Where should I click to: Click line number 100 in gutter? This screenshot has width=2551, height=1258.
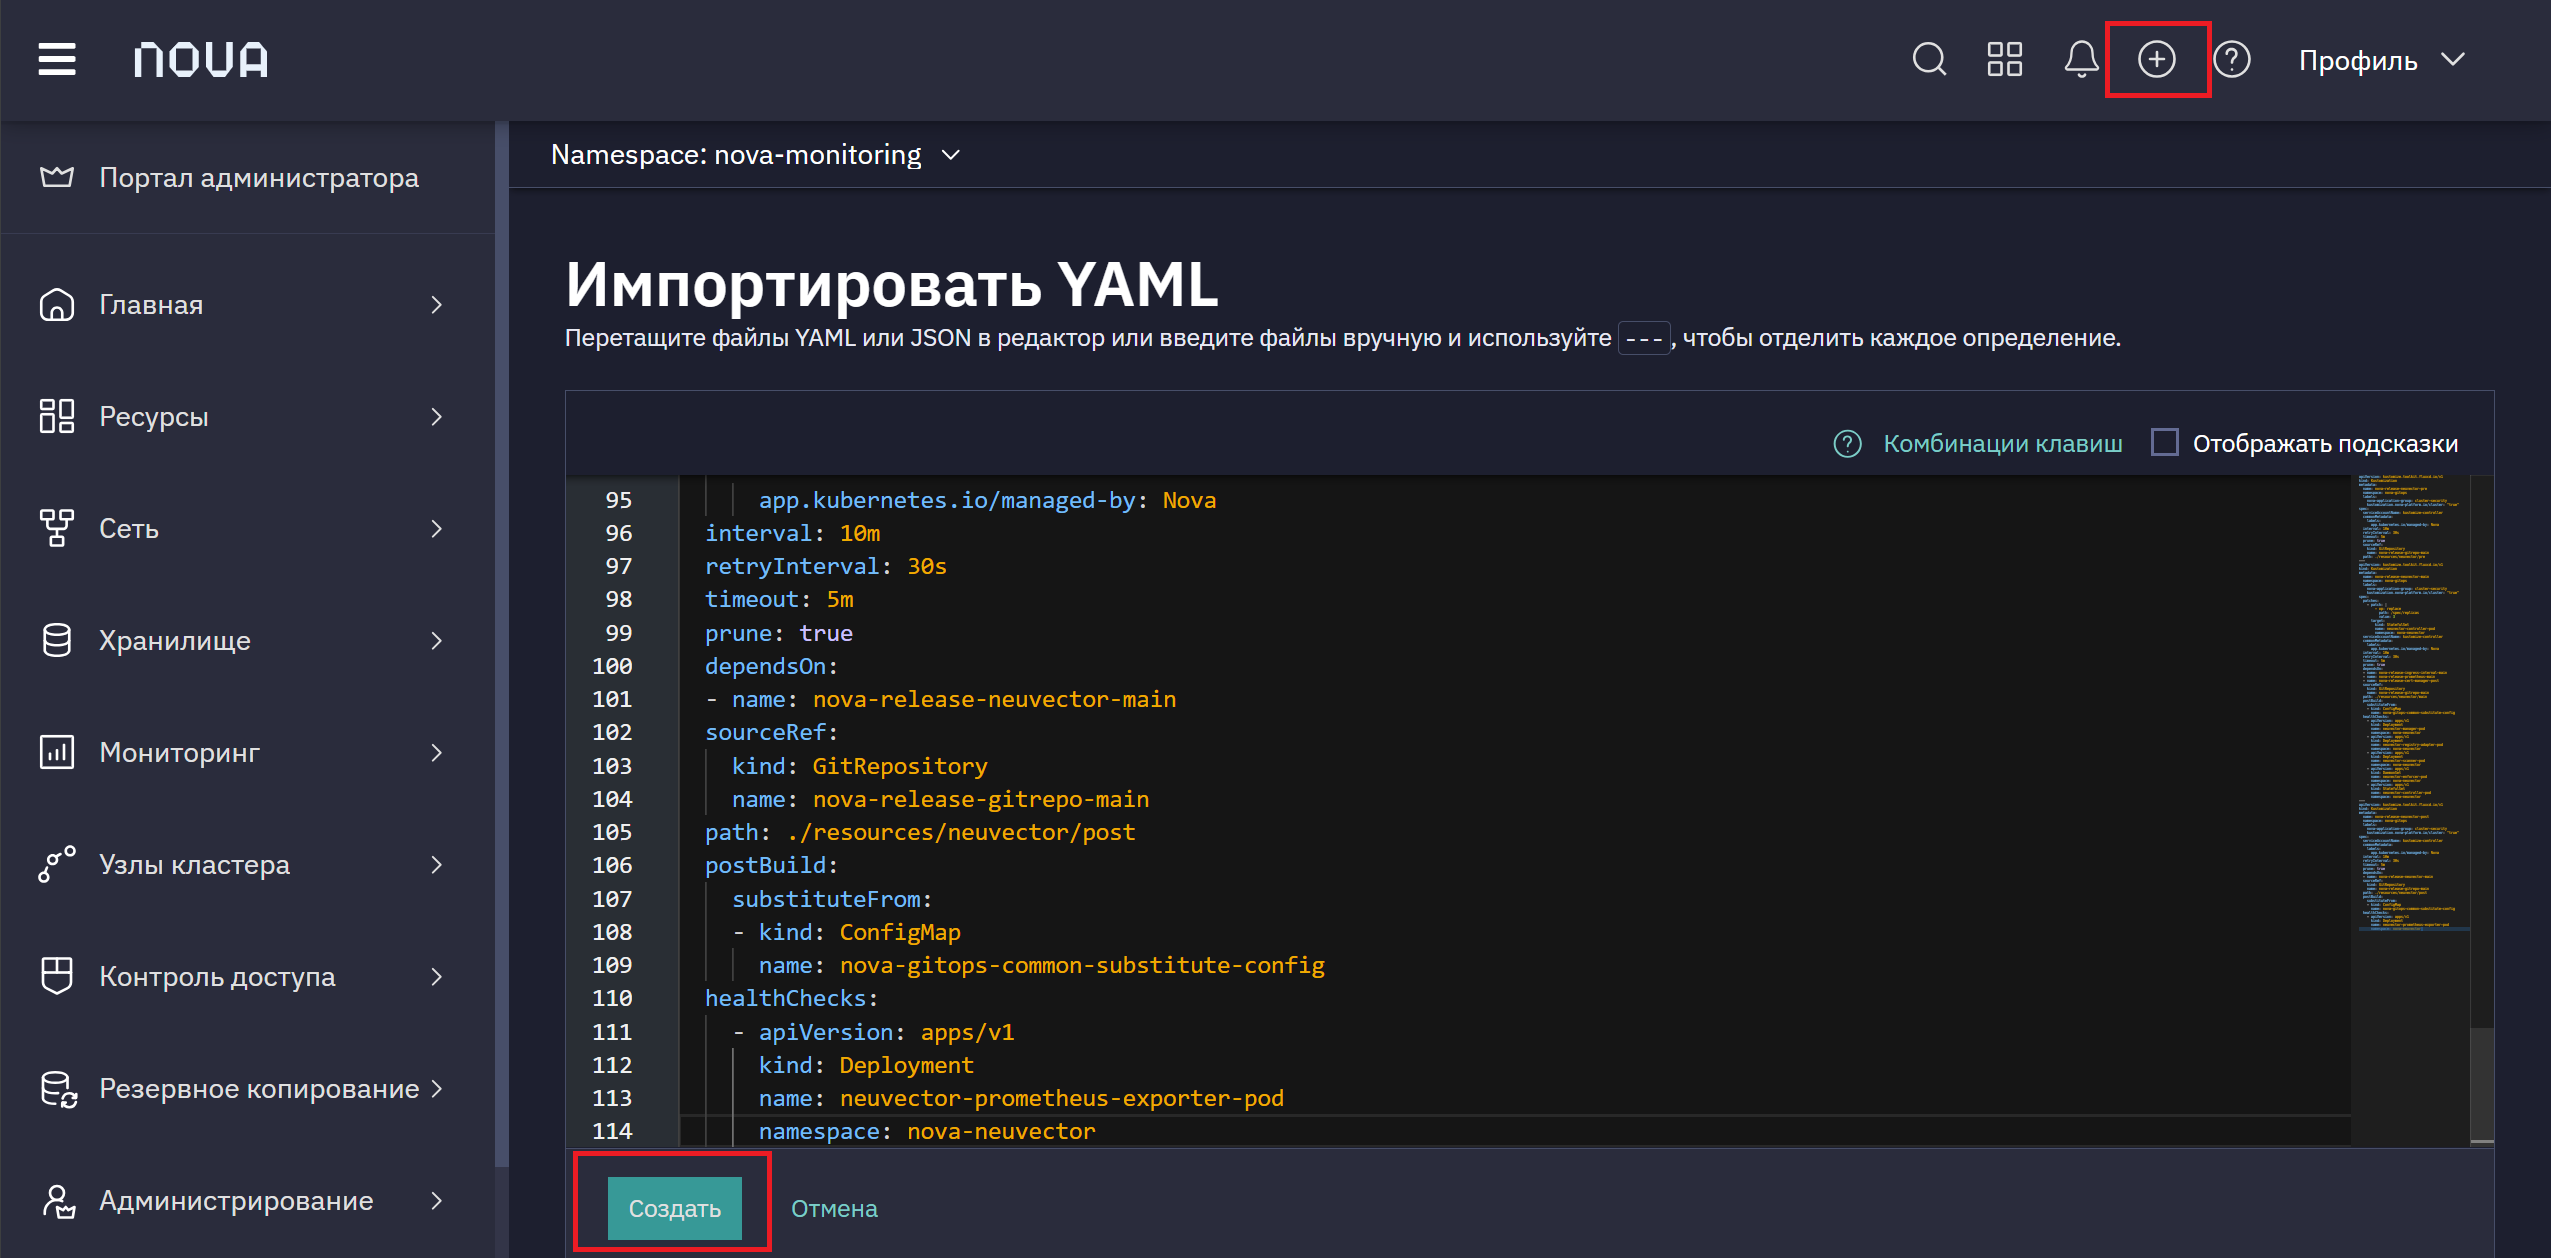612,666
